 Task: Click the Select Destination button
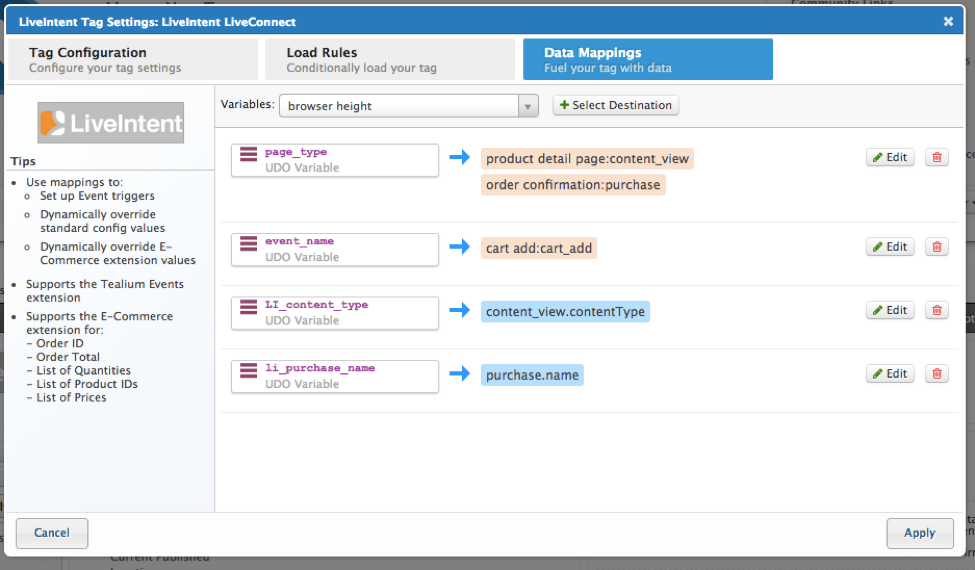(616, 105)
